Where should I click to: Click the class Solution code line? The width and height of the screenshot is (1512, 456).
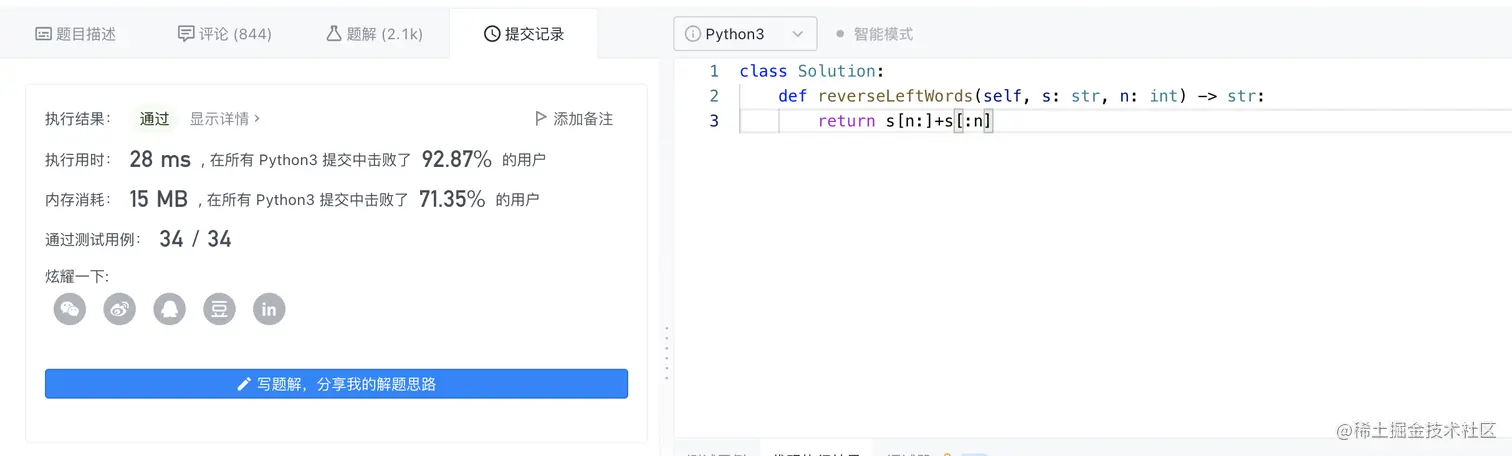tap(812, 72)
